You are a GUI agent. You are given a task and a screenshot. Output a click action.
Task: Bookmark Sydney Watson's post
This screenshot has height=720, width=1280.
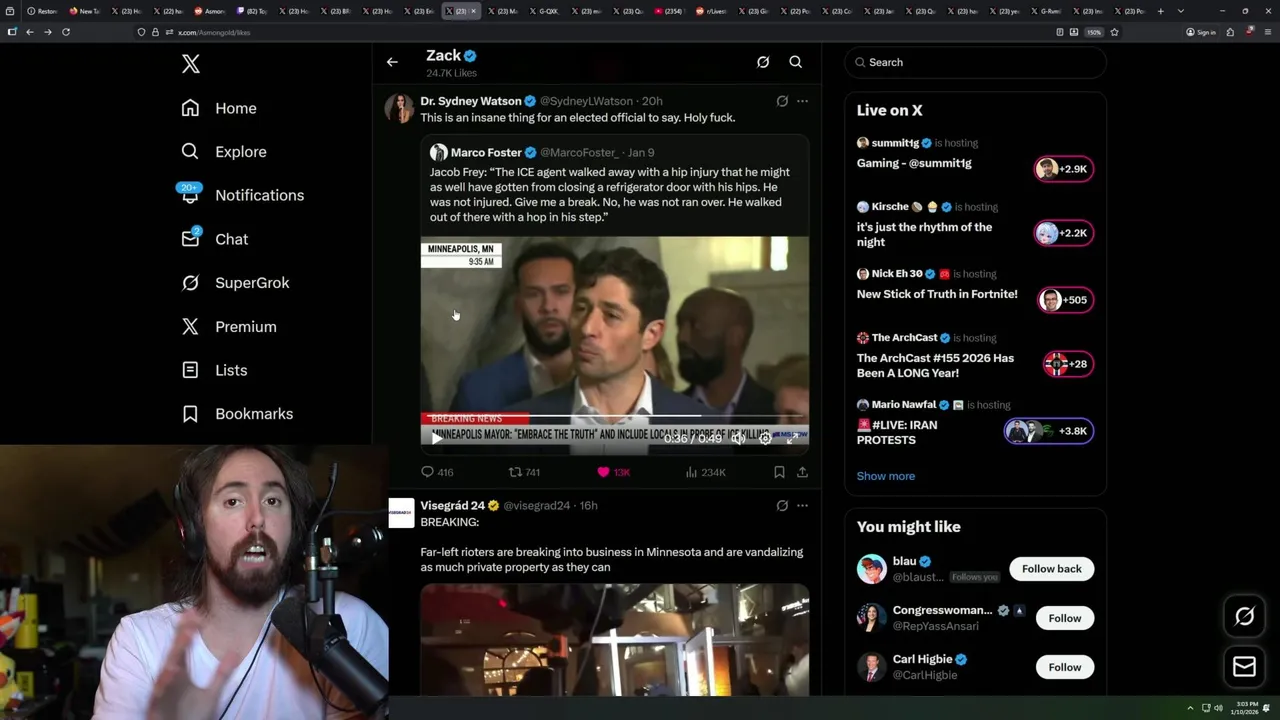[x=779, y=472]
